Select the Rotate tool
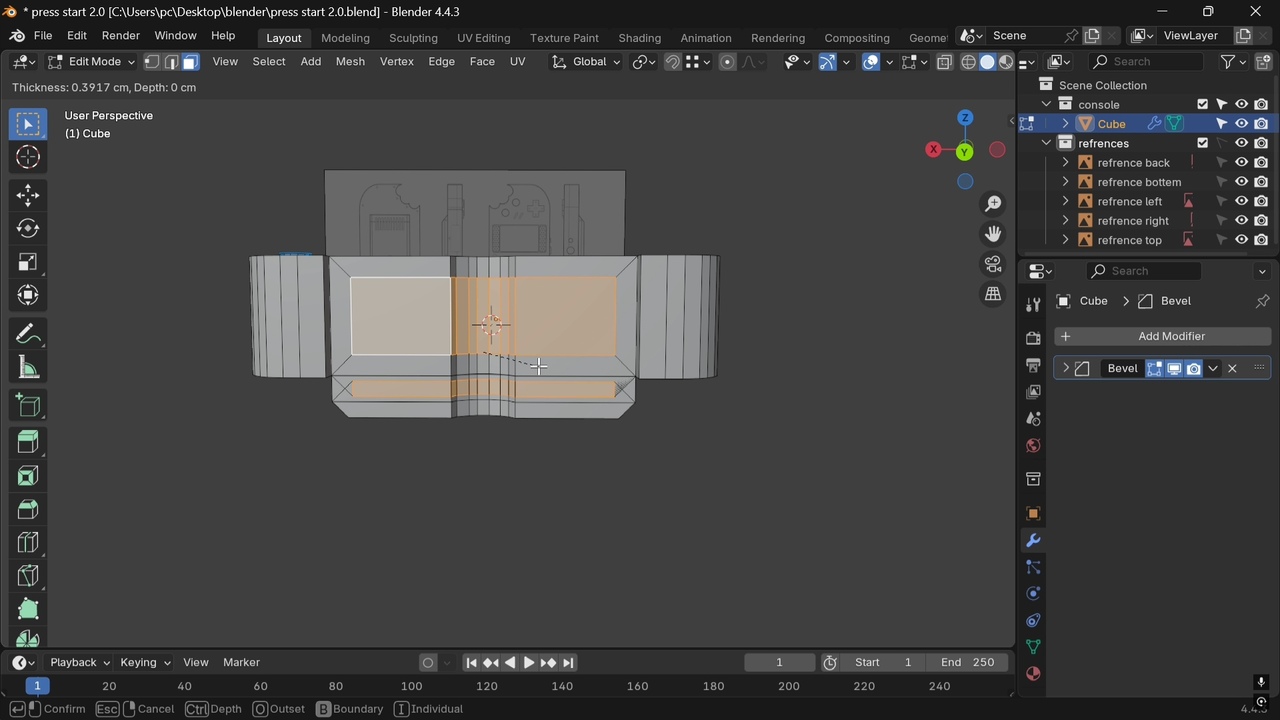Image resolution: width=1280 pixels, height=720 pixels. 28,228
